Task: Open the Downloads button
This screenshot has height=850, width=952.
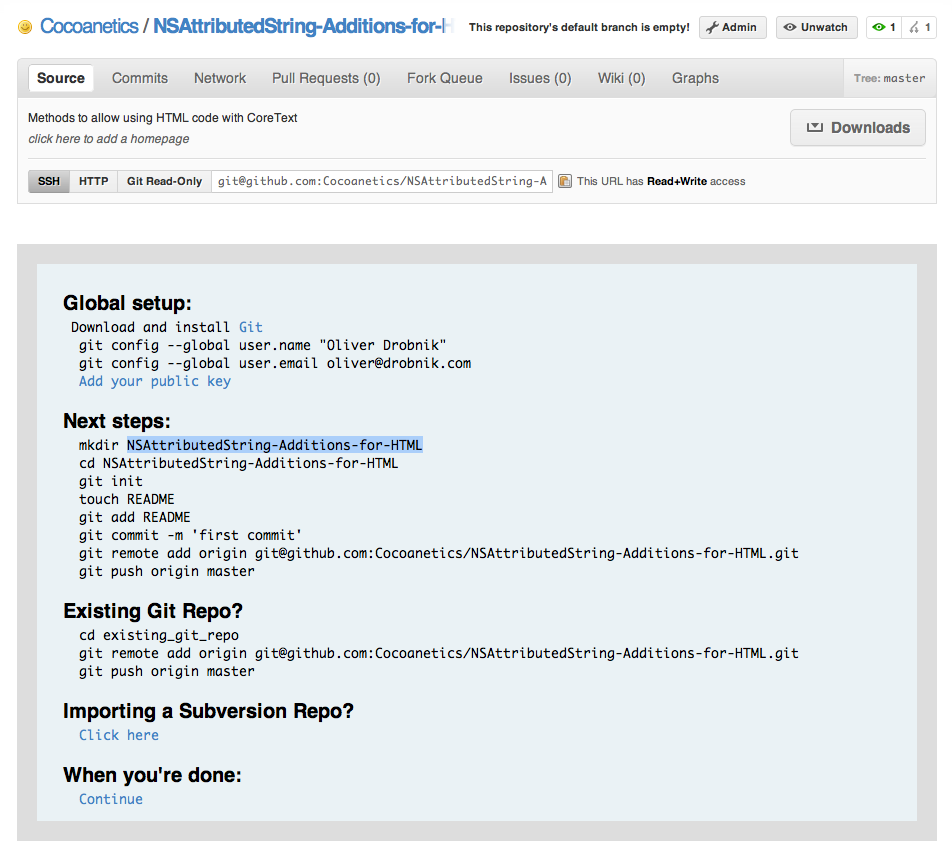Action: tap(857, 128)
